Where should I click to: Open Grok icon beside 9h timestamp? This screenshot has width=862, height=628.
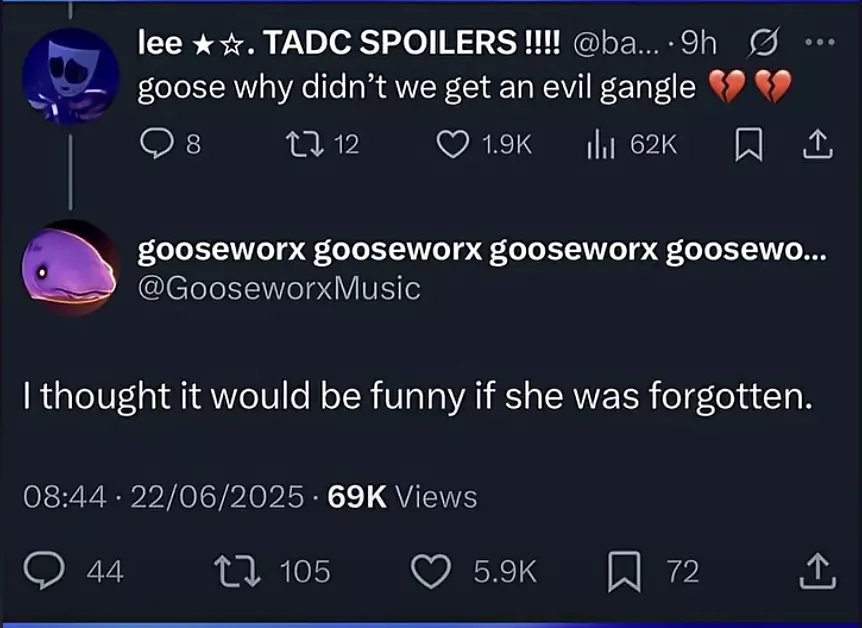pyautogui.click(x=763, y=42)
